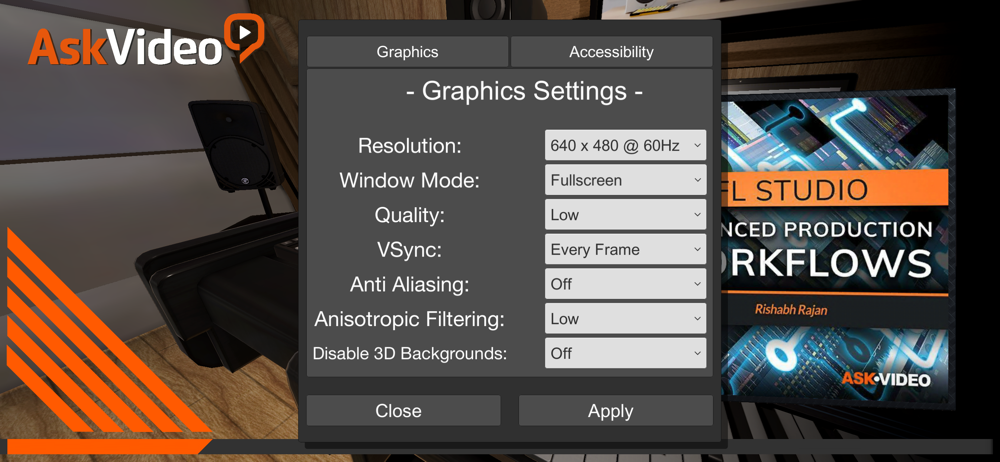Open the Resolution dropdown
The width and height of the screenshot is (1000, 462).
click(x=625, y=145)
